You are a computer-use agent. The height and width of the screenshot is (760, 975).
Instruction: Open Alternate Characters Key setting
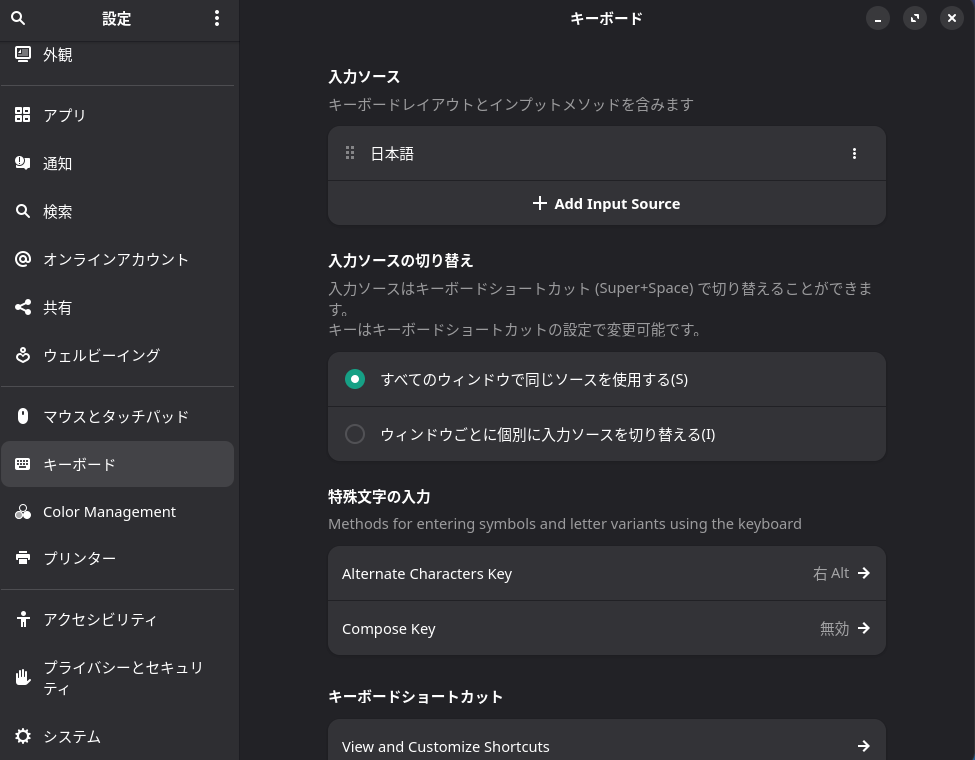pos(606,574)
